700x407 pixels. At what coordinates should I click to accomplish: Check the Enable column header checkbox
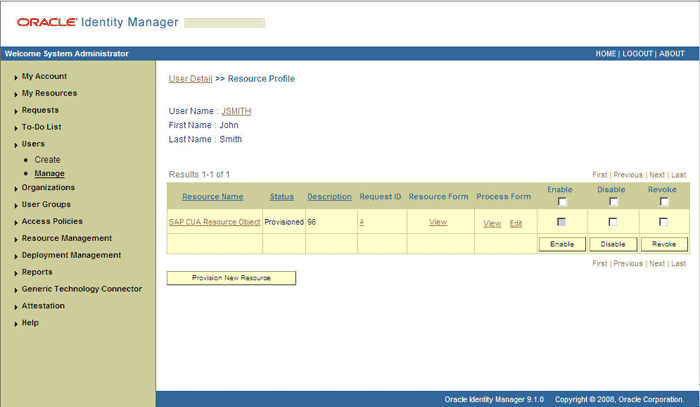tap(562, 202)
